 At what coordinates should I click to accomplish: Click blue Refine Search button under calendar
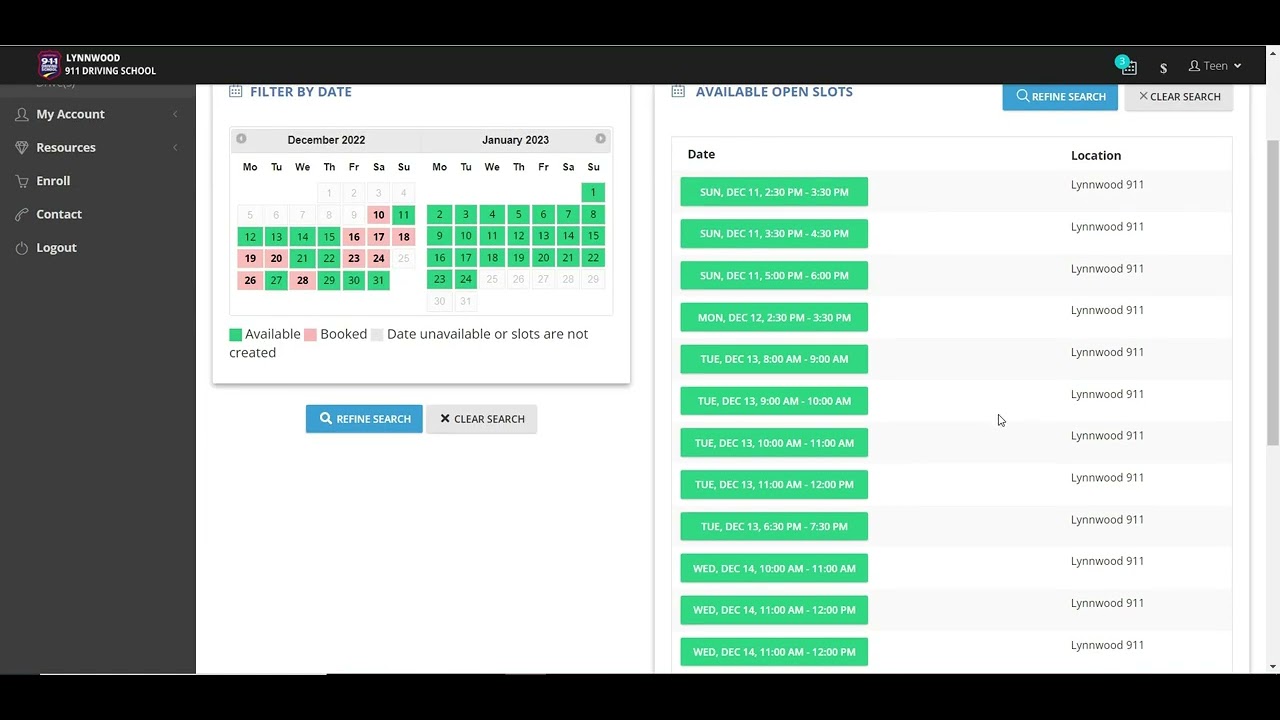364,419
